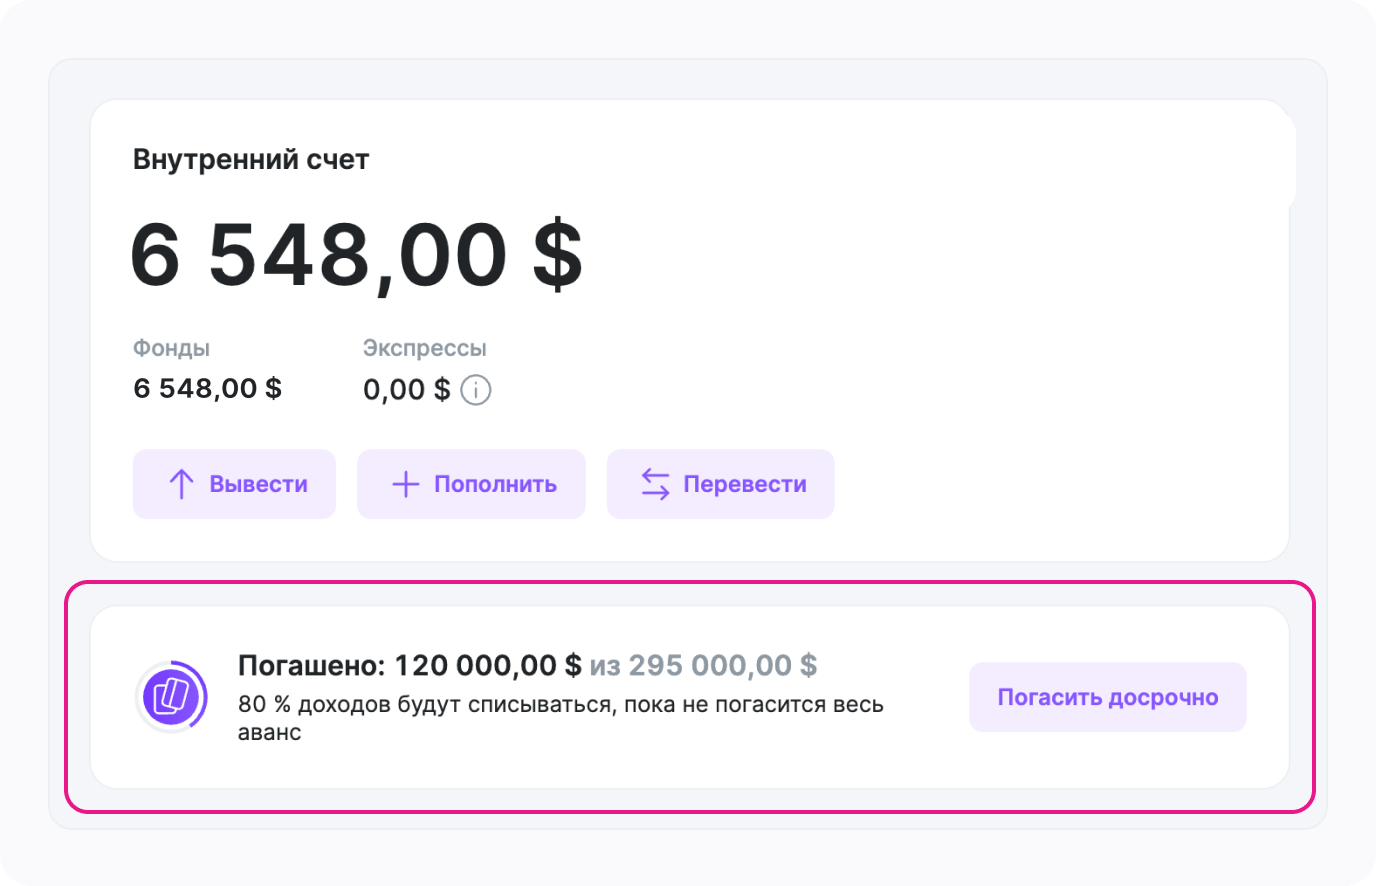The image size is (1376, 886).
Task: Click the Фонды amount 6 548,00 $
Action: (207, 388)
